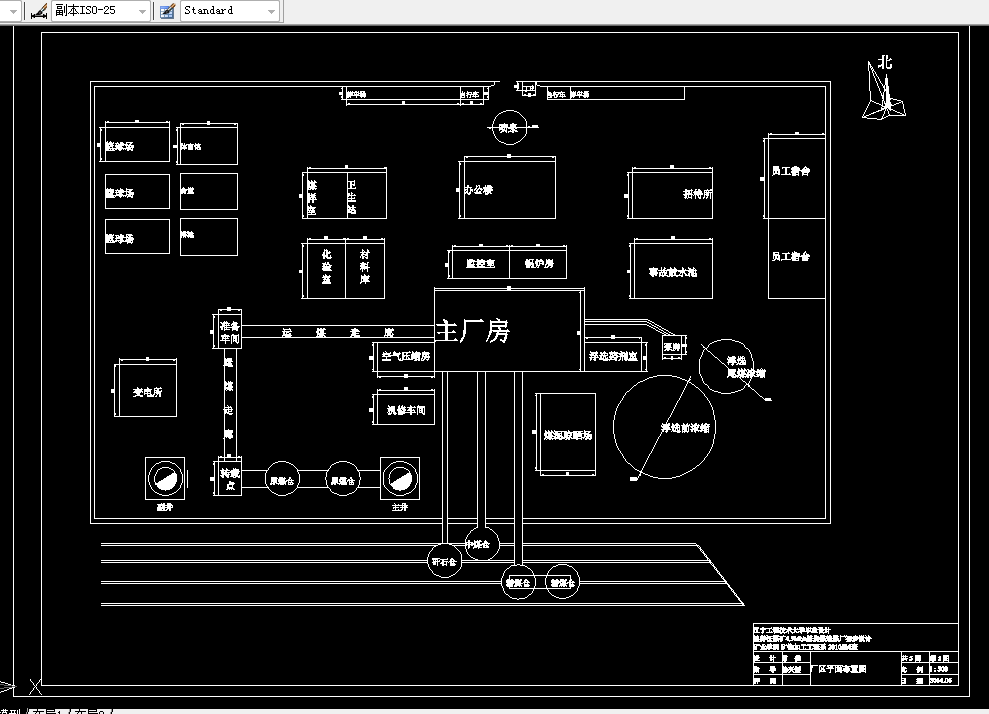The height and width of the screenshot is (714, 989).
Task: Open the Dimension Style manager brush icon
Action: [x=39, y=11]
